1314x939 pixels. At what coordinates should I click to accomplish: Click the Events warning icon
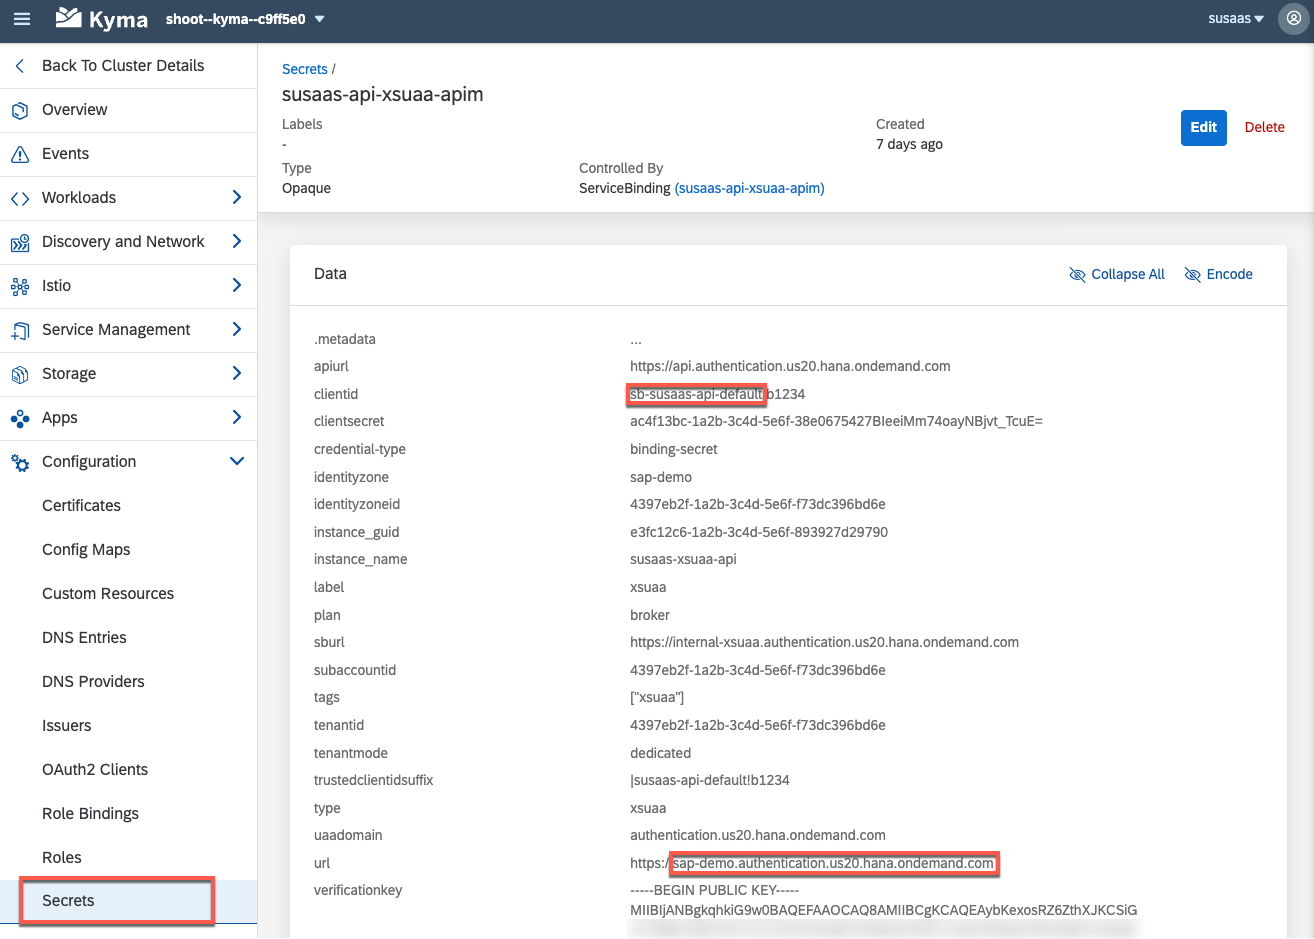pos(20,154)
